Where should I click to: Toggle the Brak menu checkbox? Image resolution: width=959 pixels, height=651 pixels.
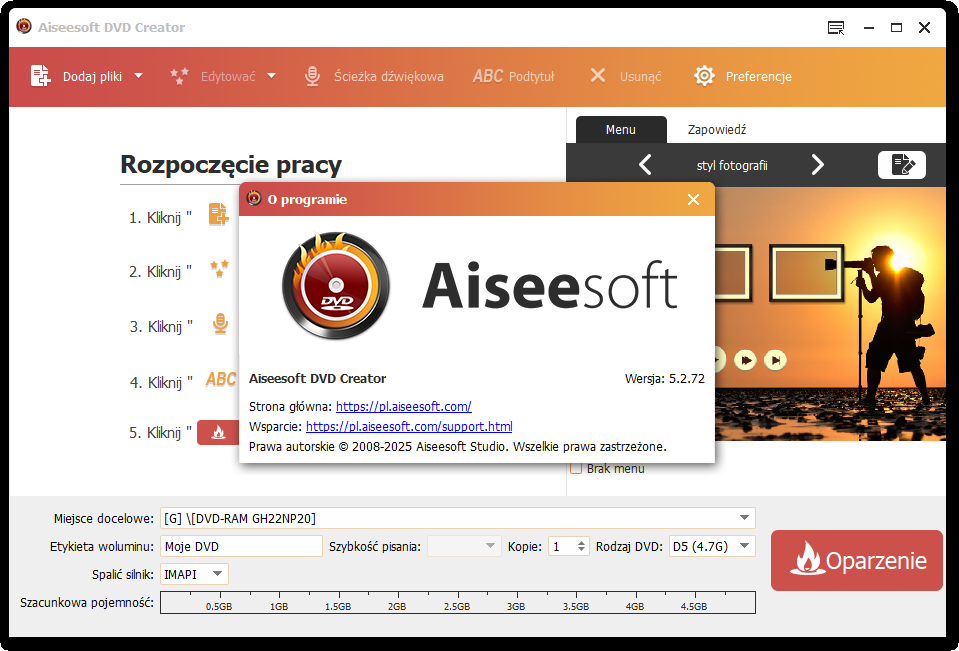(x=576, y=469)
